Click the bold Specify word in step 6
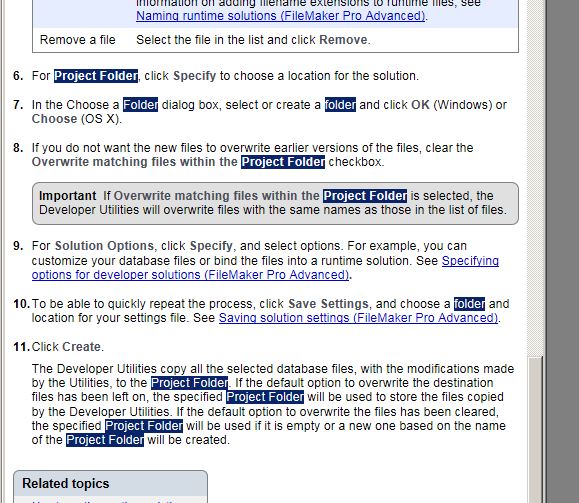Viewport: 579px width, 503px height. coord(195,76)
